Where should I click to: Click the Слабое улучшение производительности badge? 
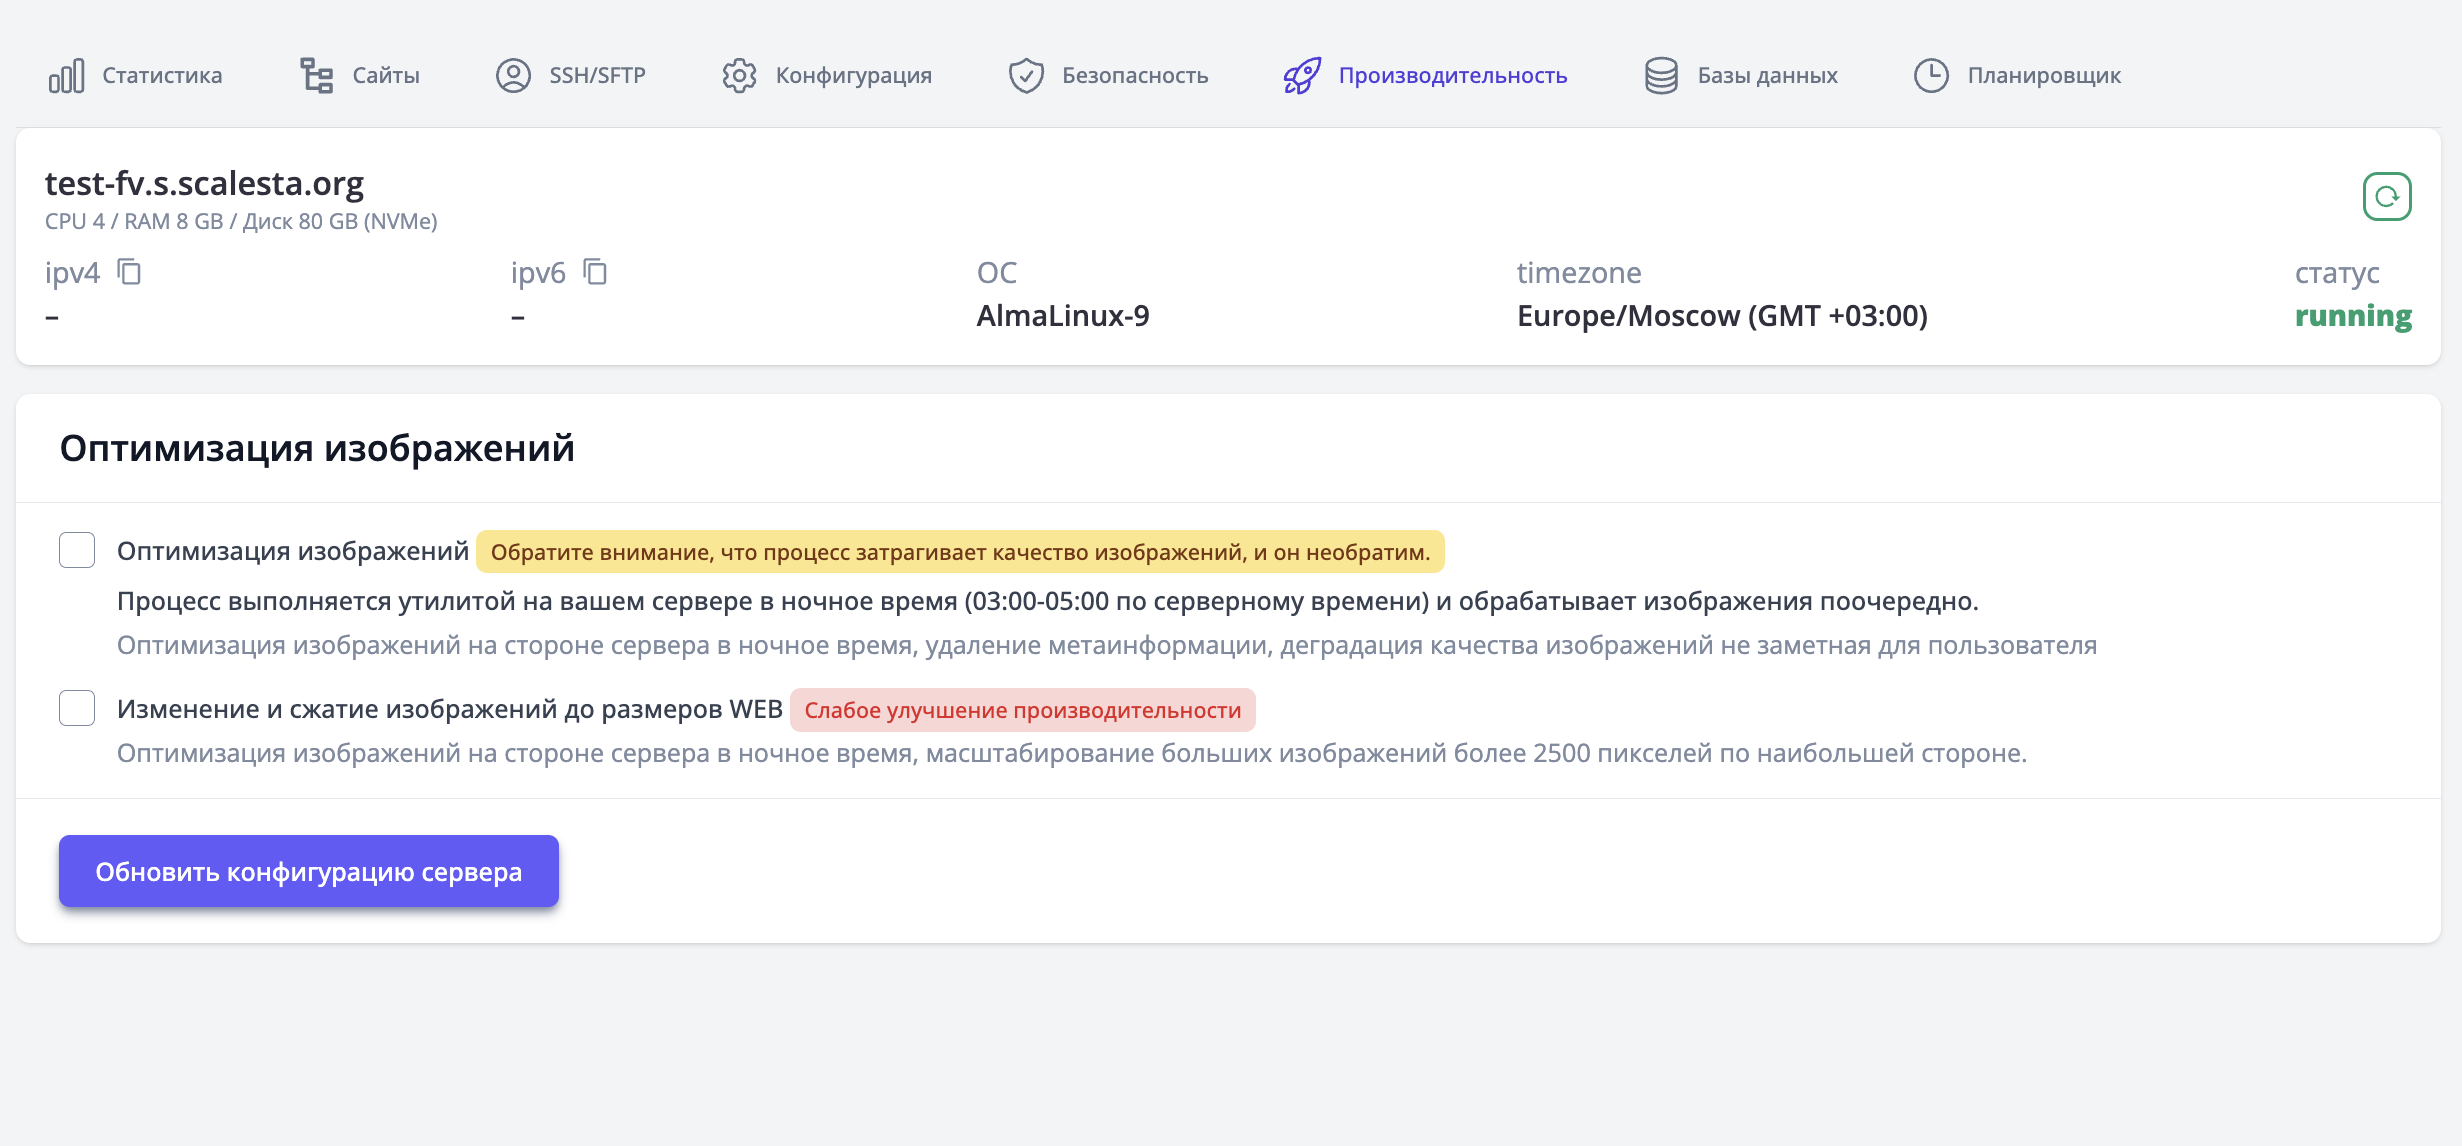point(1022,710)
